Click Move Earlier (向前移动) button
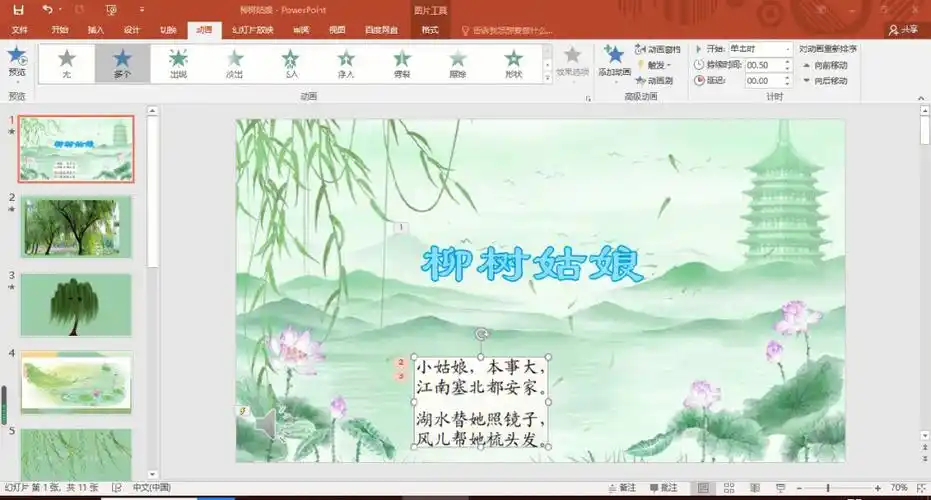The image size is (931, 500). [x=825, y=65]
